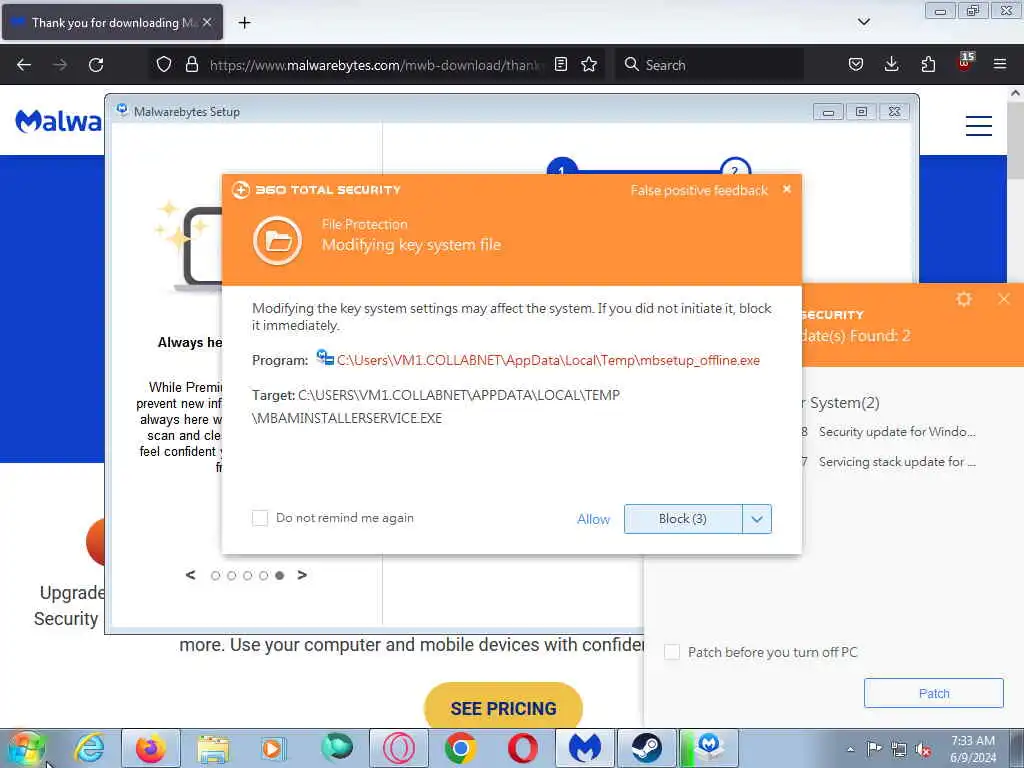Close the 360 updates found panel
1024x768 pixels.
click(1004, 299)
